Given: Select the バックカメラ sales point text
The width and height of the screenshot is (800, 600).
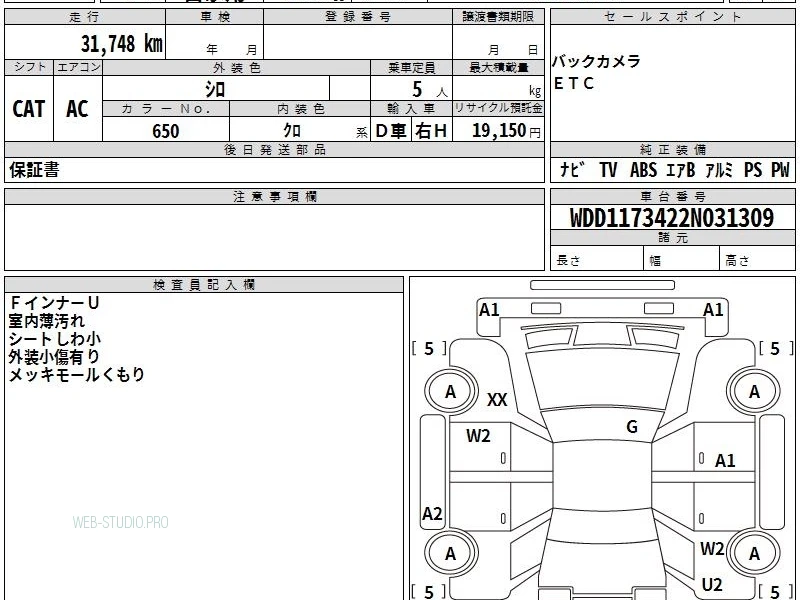Looking at the screenshot, I should coord(596,61).
